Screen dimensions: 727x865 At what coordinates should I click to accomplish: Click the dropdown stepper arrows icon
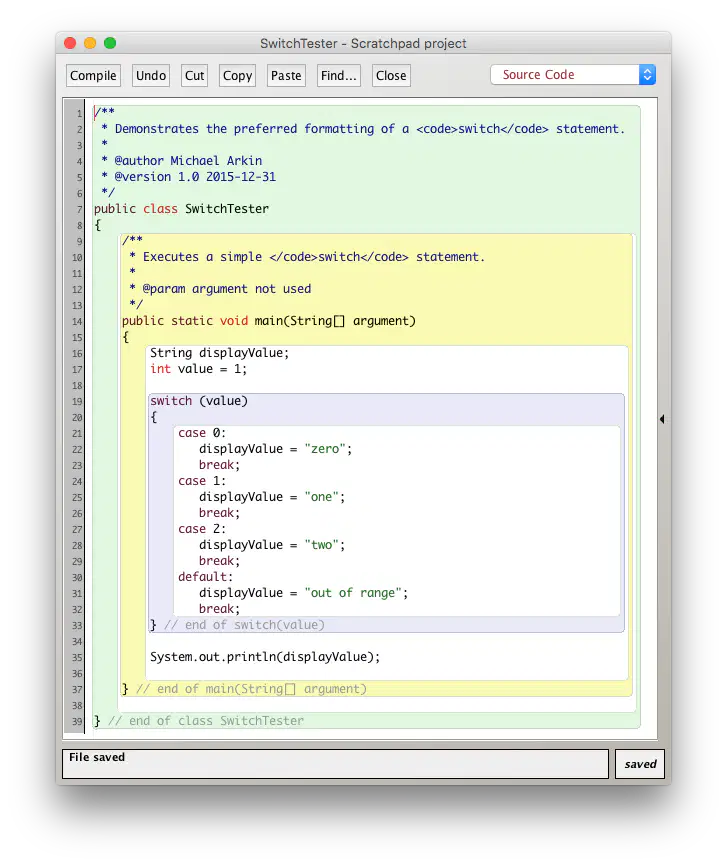coord(648,74)
